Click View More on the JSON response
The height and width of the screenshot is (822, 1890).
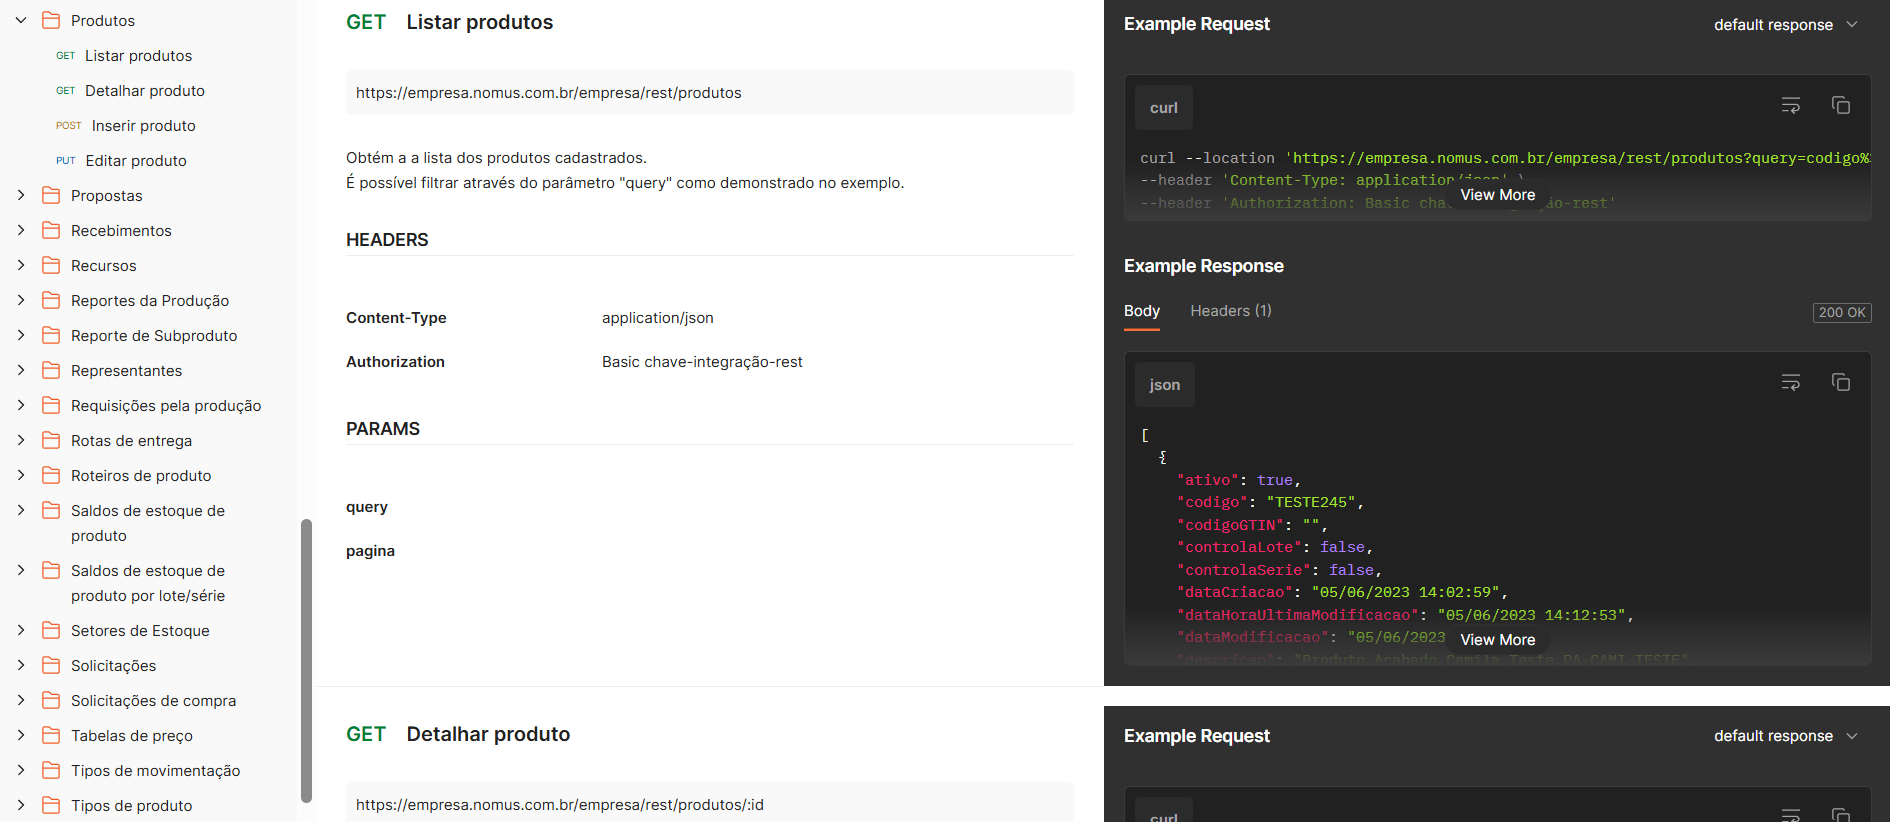(x=1497, y=640)
